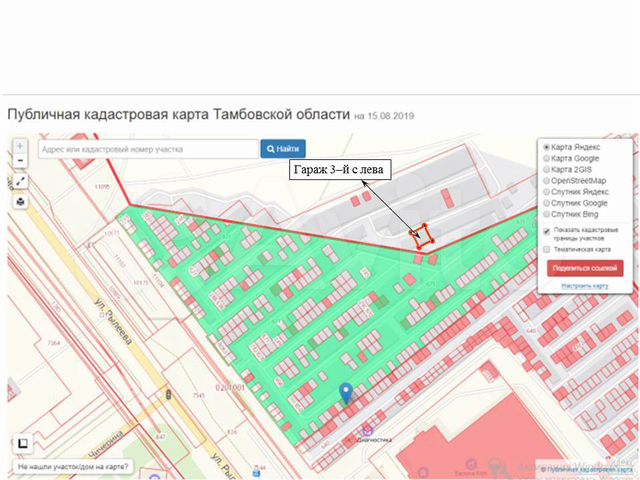The image size is (640, 480).
Task: Open the layers panel icon at bottom left
Action: (x=22, y=443)
